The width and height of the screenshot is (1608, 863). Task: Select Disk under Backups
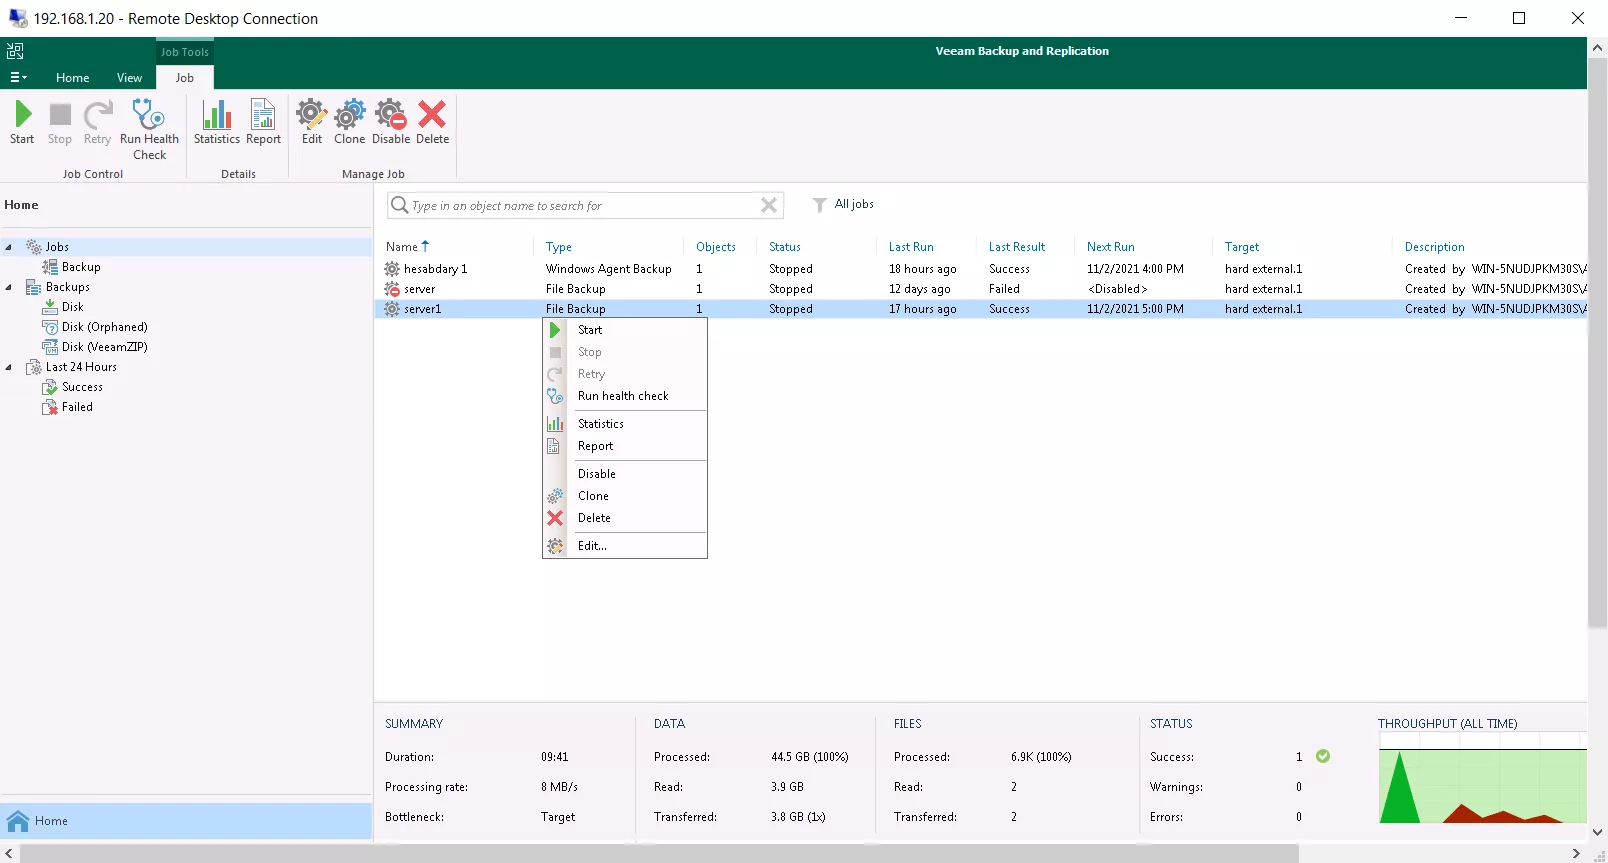click(72, 307)
